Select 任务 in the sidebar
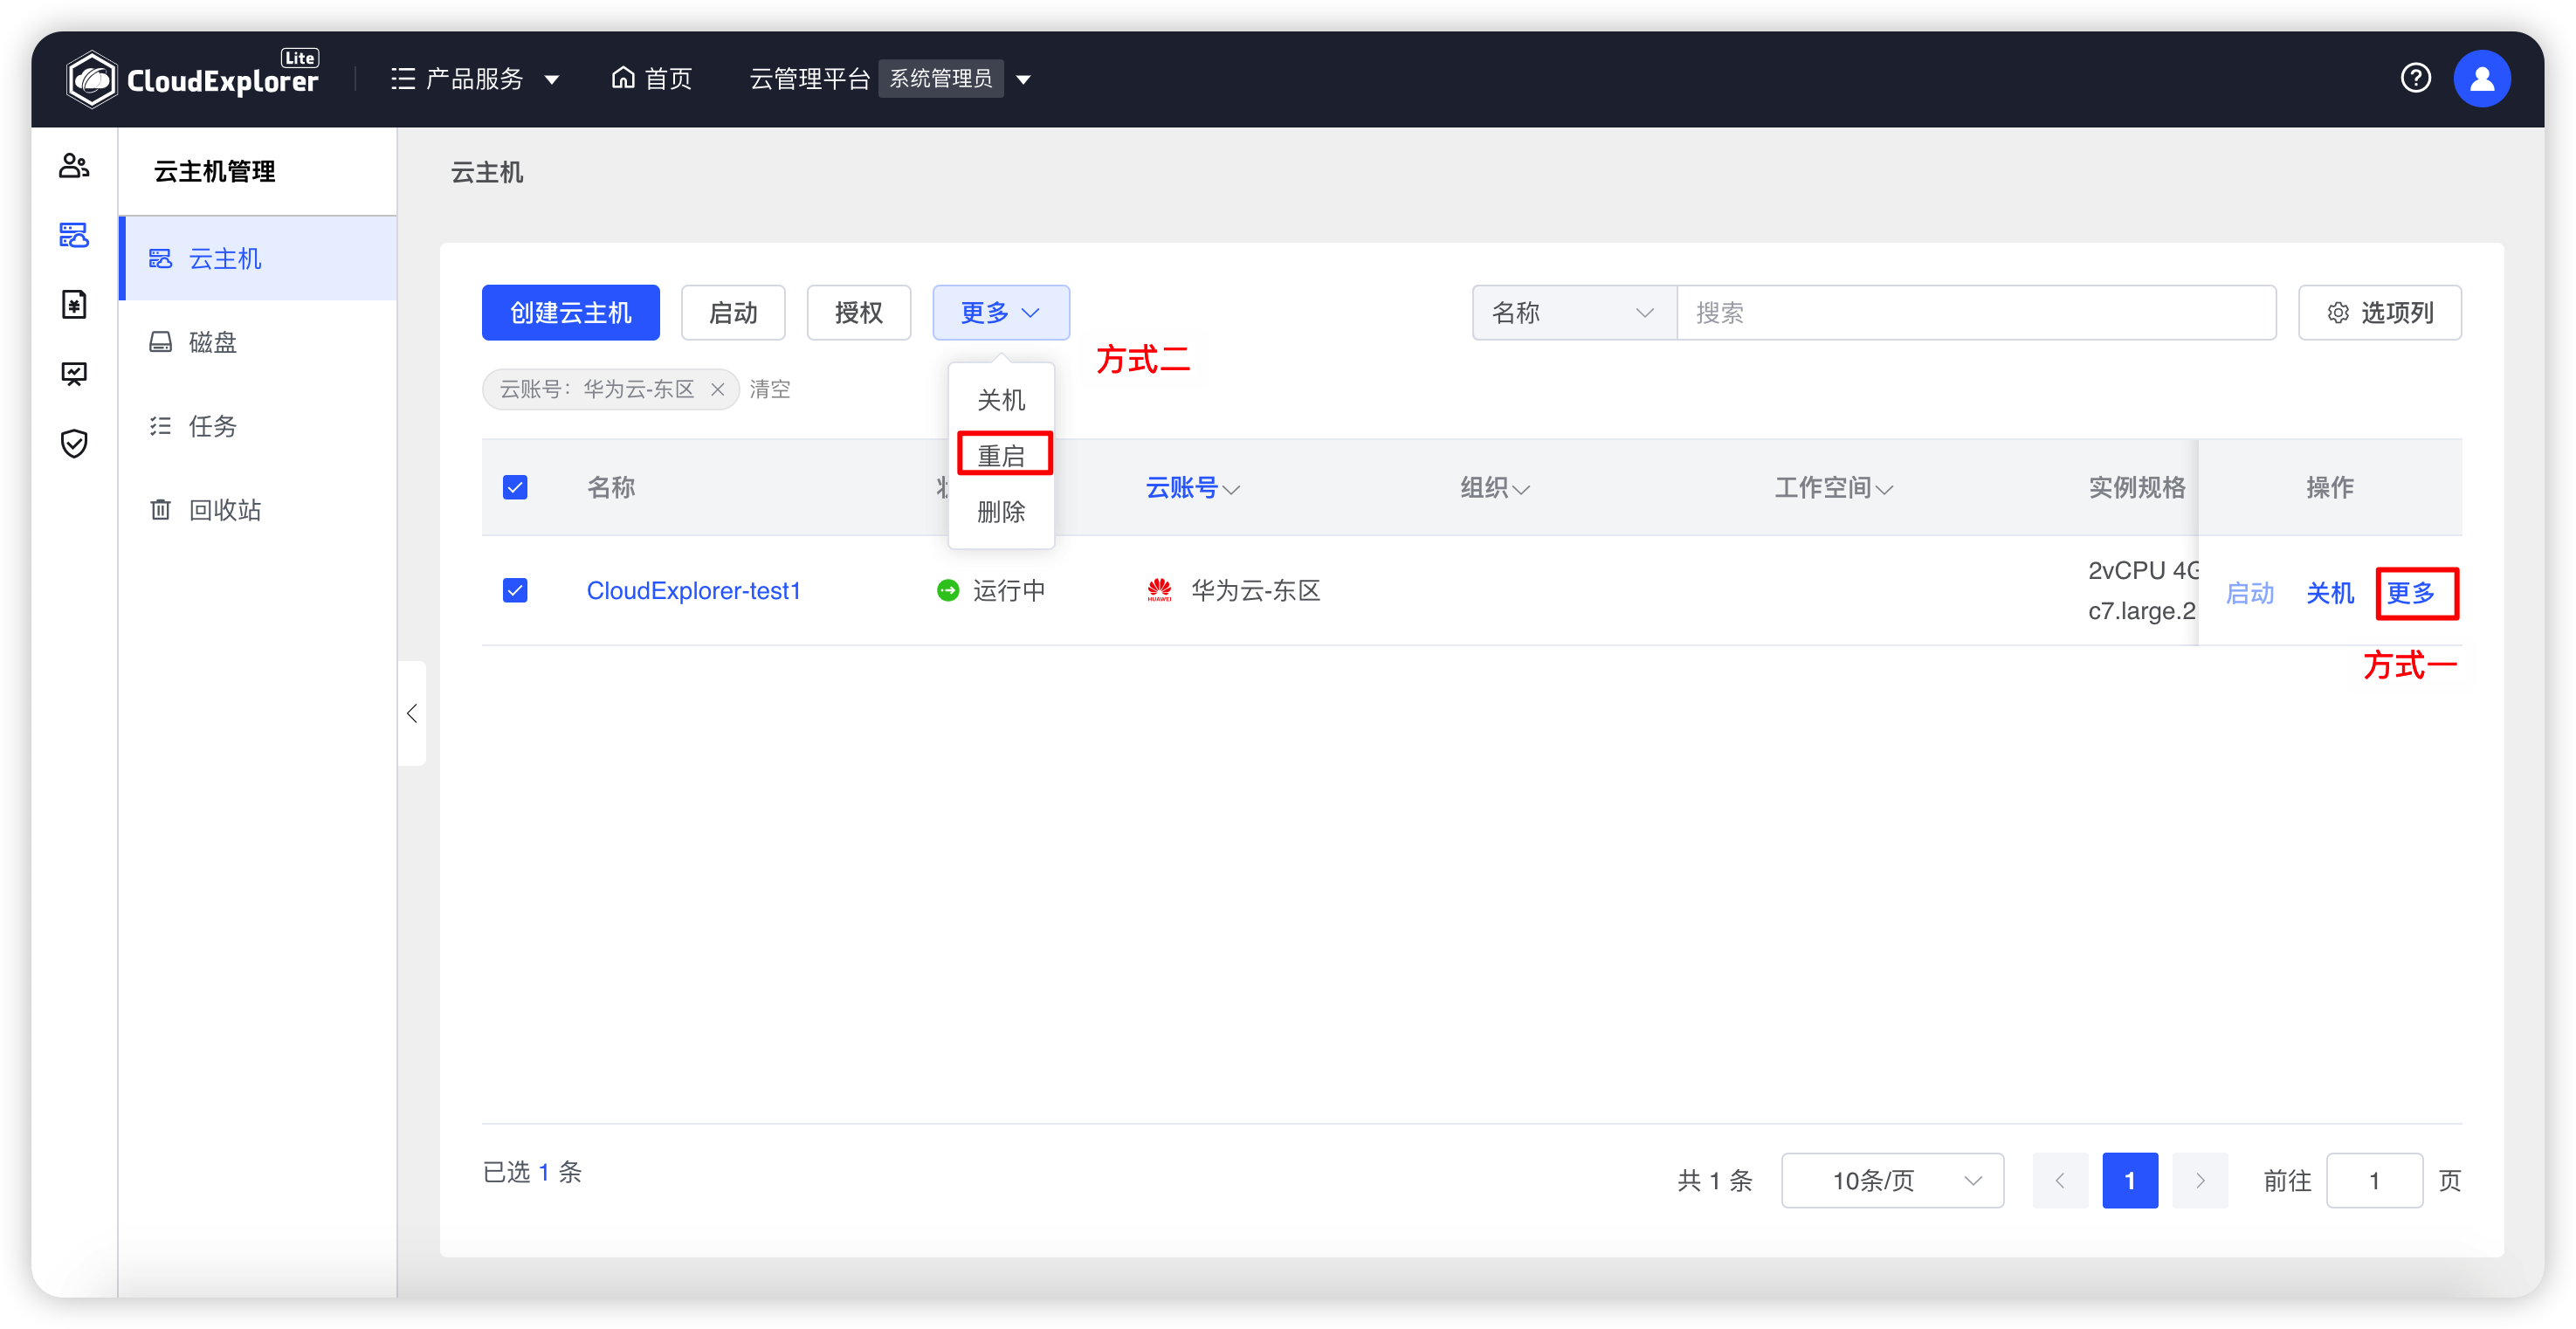 [x=259, y=426]
